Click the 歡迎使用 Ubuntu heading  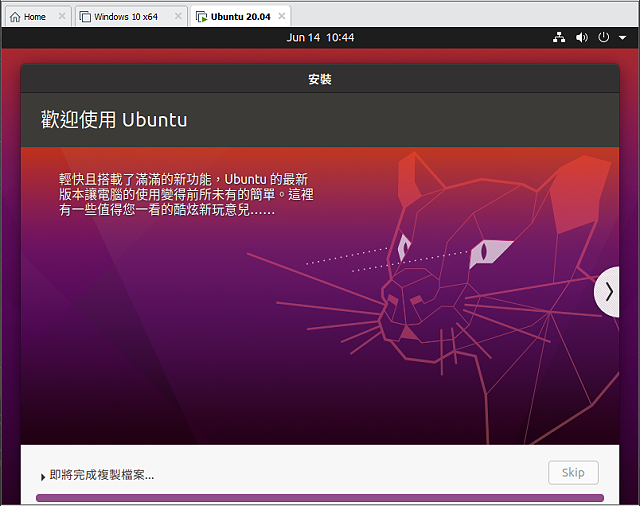pyautogui.click(x=114, y=120)
